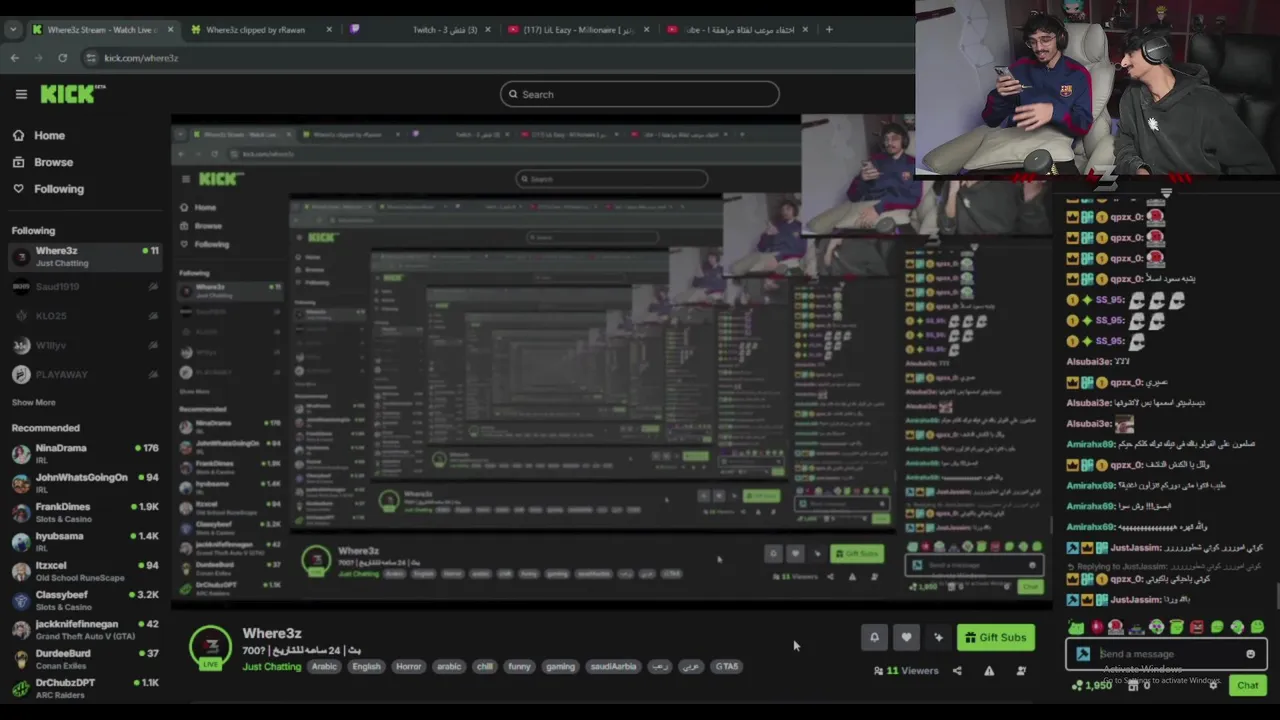The height and width of the screenshot is (720, 1280).
Task: Click the report warning triangle icon
Action: (989, 671)
